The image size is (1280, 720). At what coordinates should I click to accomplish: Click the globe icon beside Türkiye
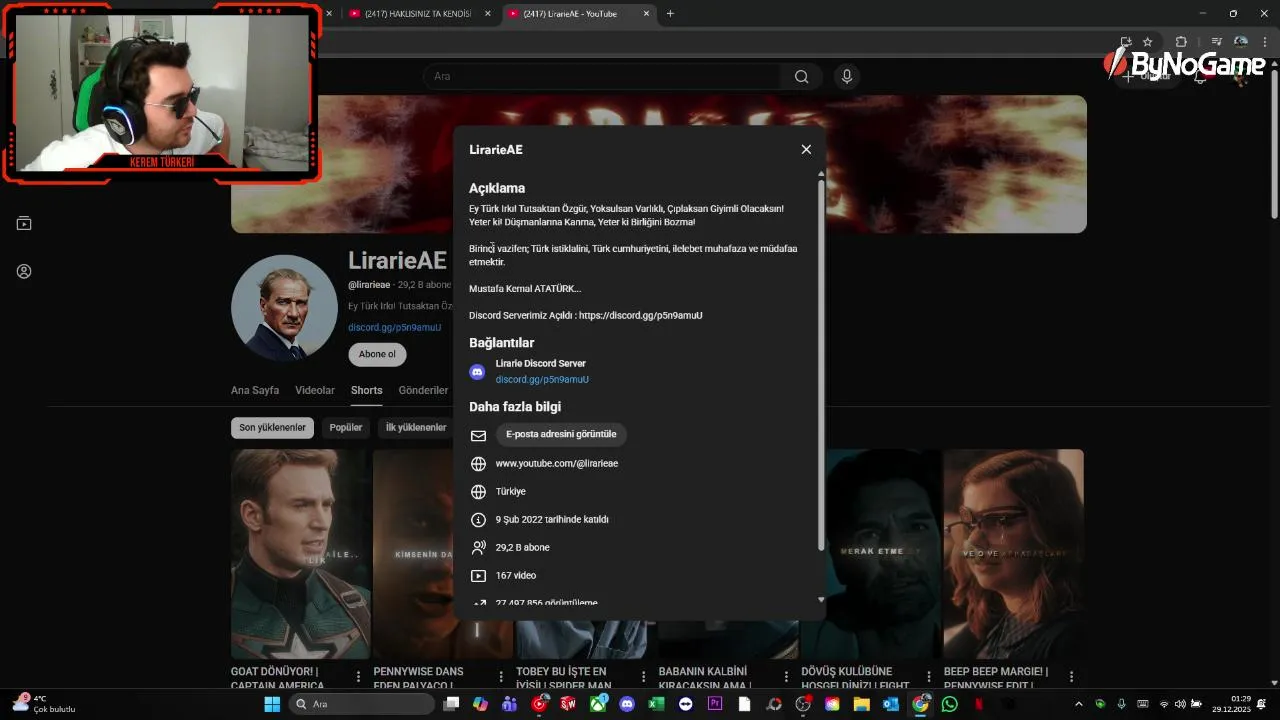click(478, 492)
